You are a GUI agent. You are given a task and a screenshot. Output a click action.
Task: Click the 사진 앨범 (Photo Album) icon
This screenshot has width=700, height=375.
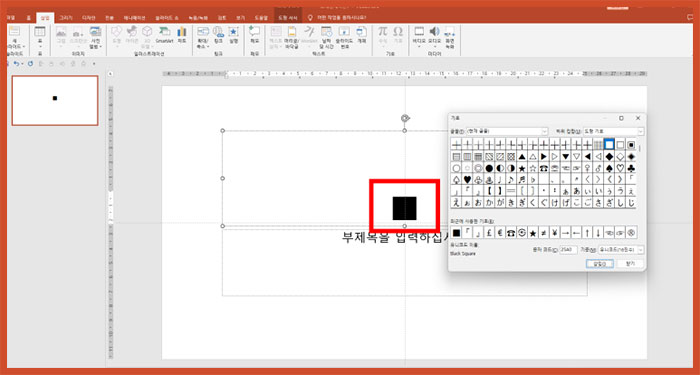pos(95,32)
